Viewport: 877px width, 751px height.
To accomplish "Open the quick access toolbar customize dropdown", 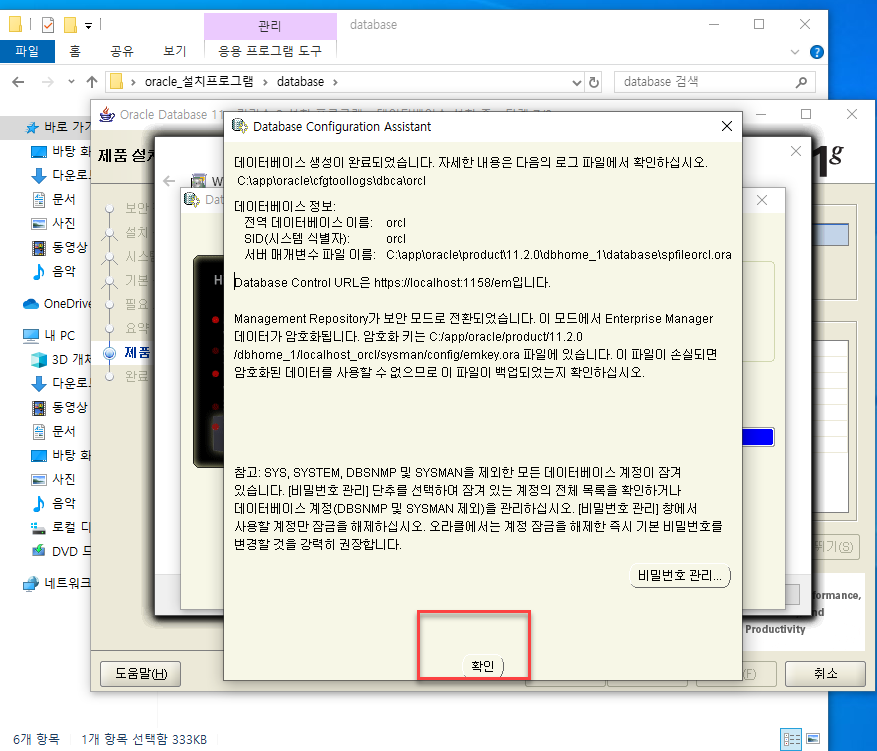I will point(88,25).
